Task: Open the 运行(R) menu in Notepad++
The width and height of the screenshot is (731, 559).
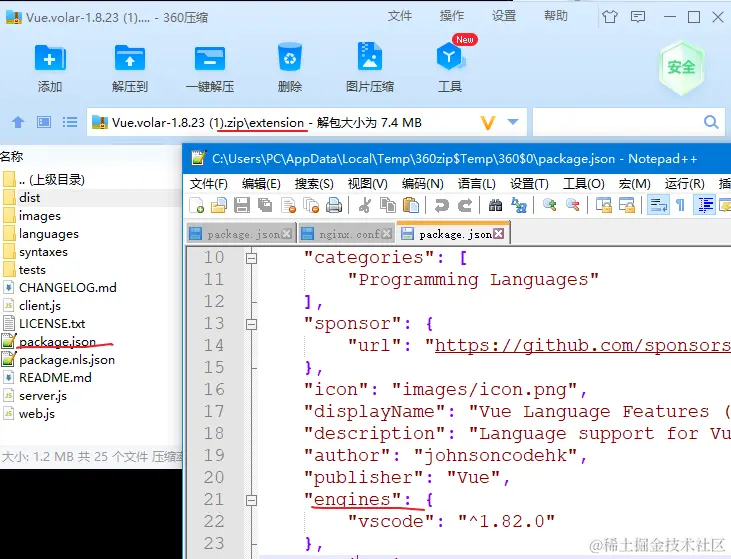Action: point(684,184)
